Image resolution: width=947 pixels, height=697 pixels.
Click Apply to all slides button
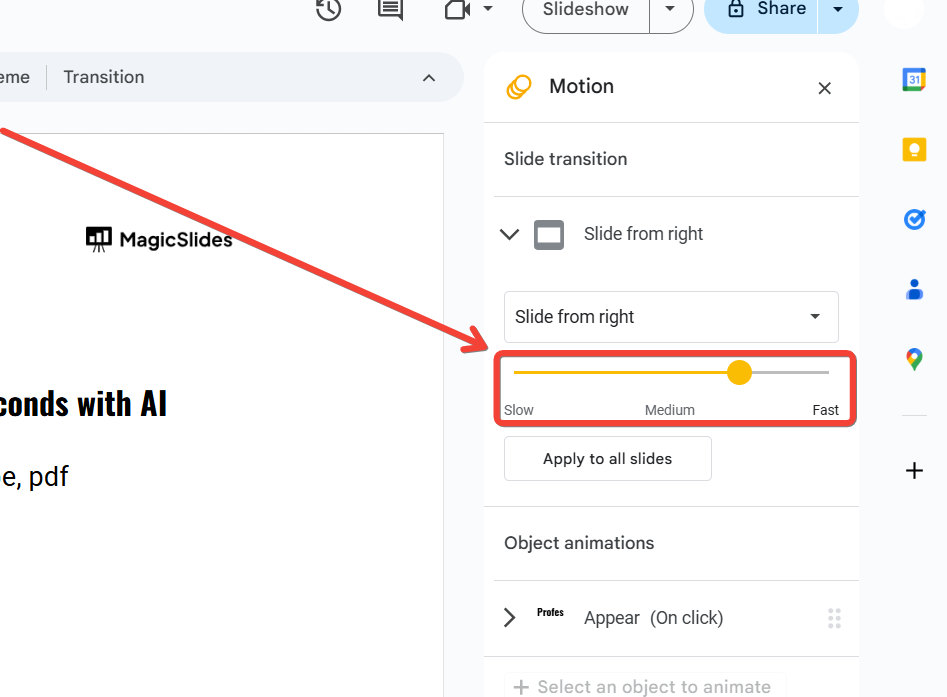click(x=608, y=459)
